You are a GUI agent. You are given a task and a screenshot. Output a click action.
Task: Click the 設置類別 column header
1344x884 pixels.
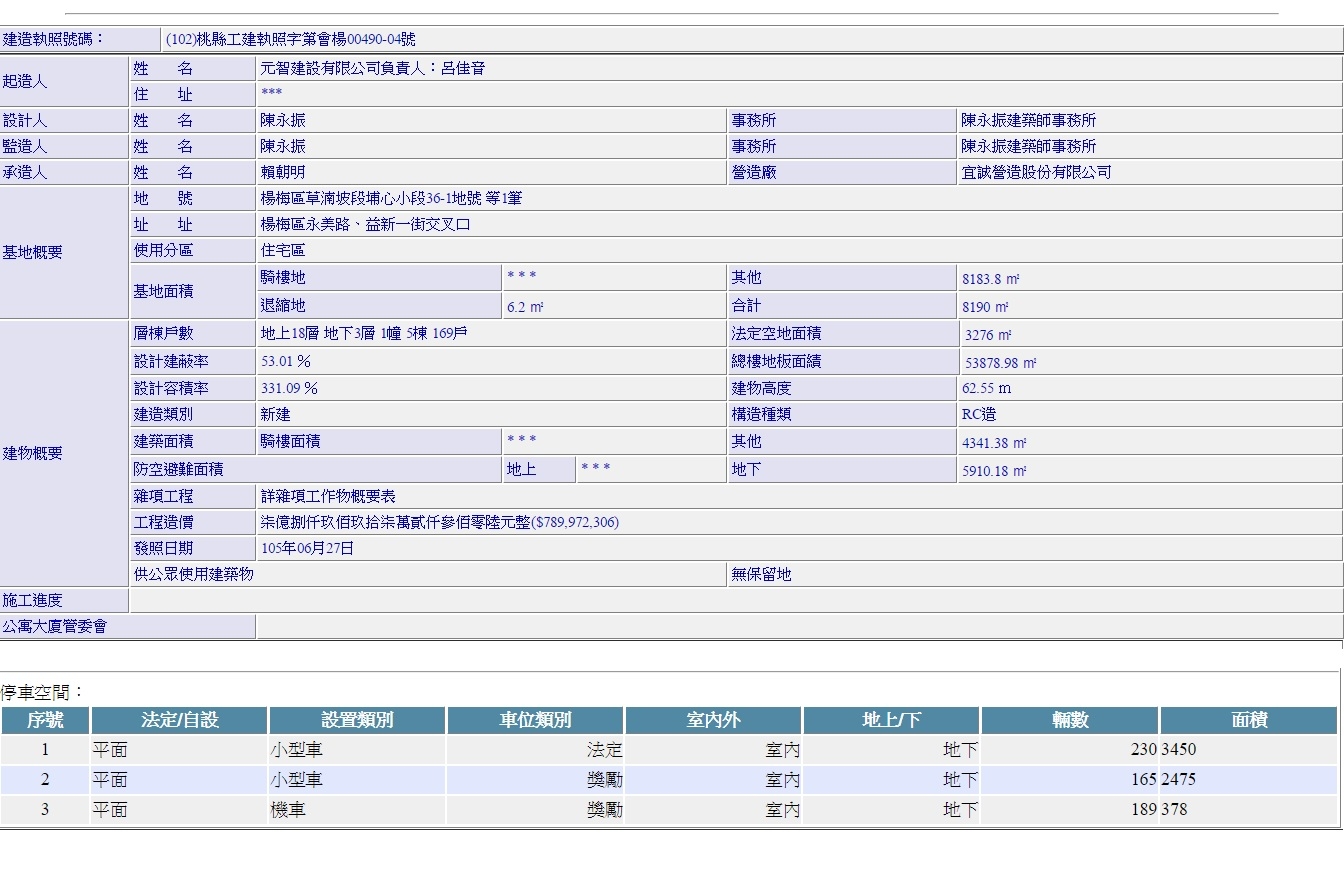(x=357, y=720)
